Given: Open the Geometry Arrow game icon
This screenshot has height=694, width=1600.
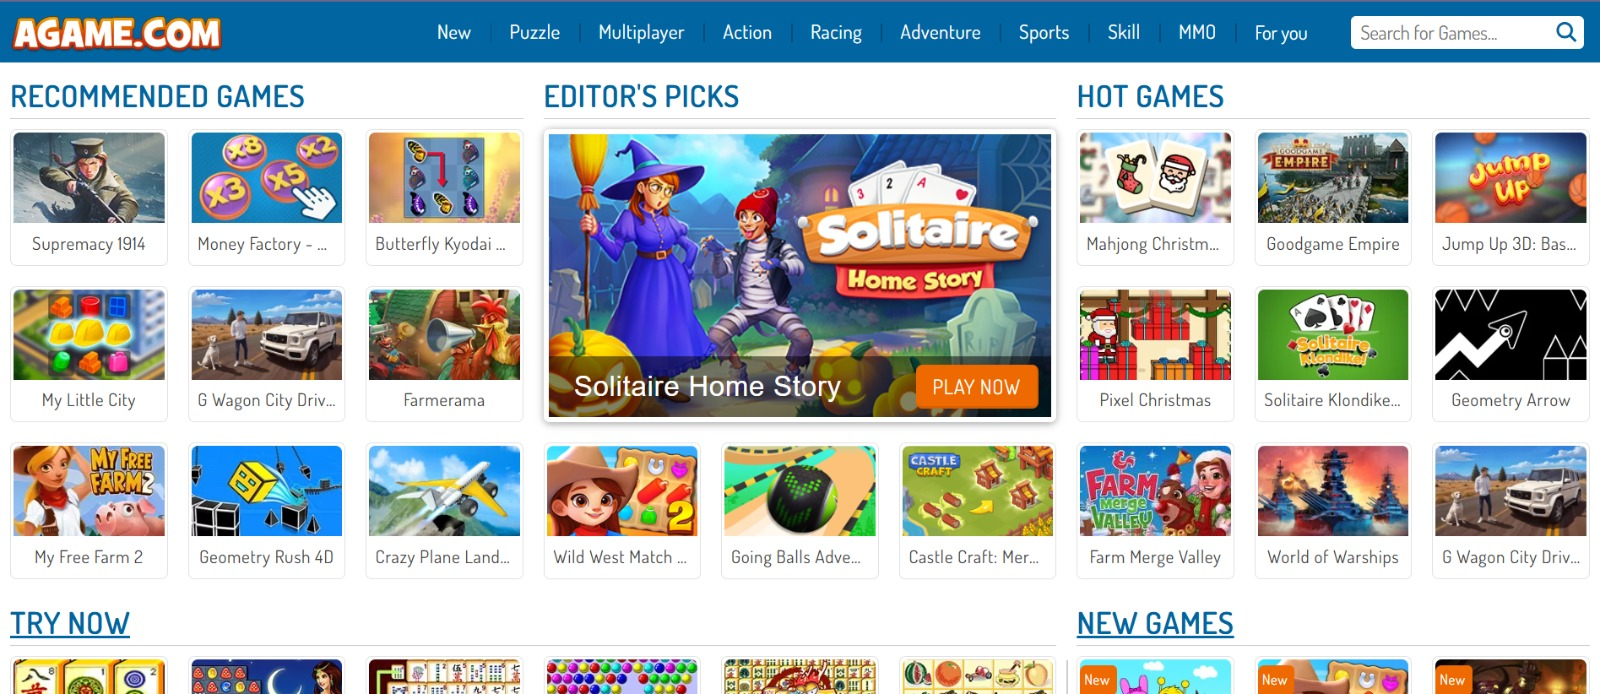Looking at the screenshot, I should click(x=1510, y=335).
